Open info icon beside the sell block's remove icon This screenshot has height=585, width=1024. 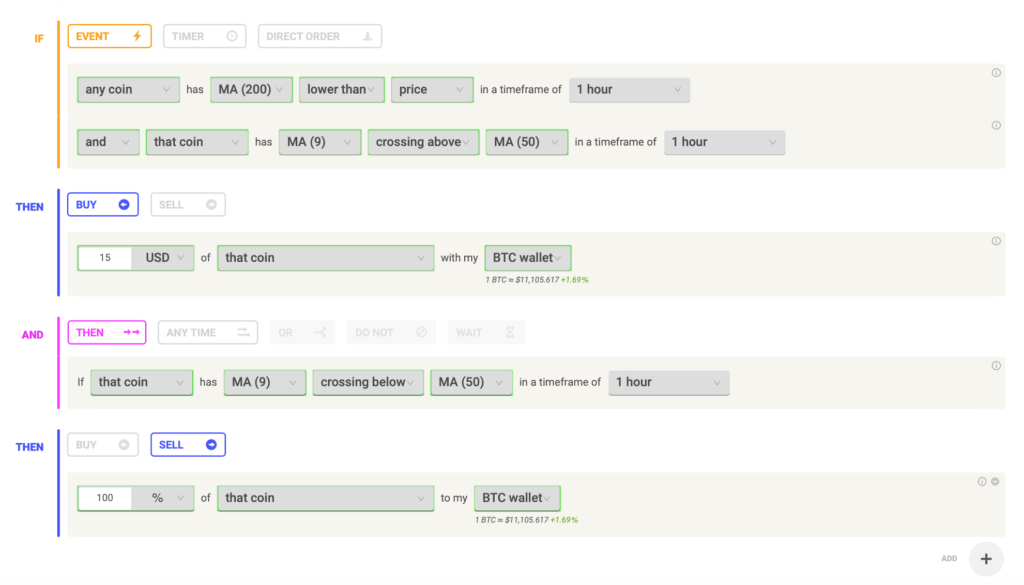click(x=982, y=481)
